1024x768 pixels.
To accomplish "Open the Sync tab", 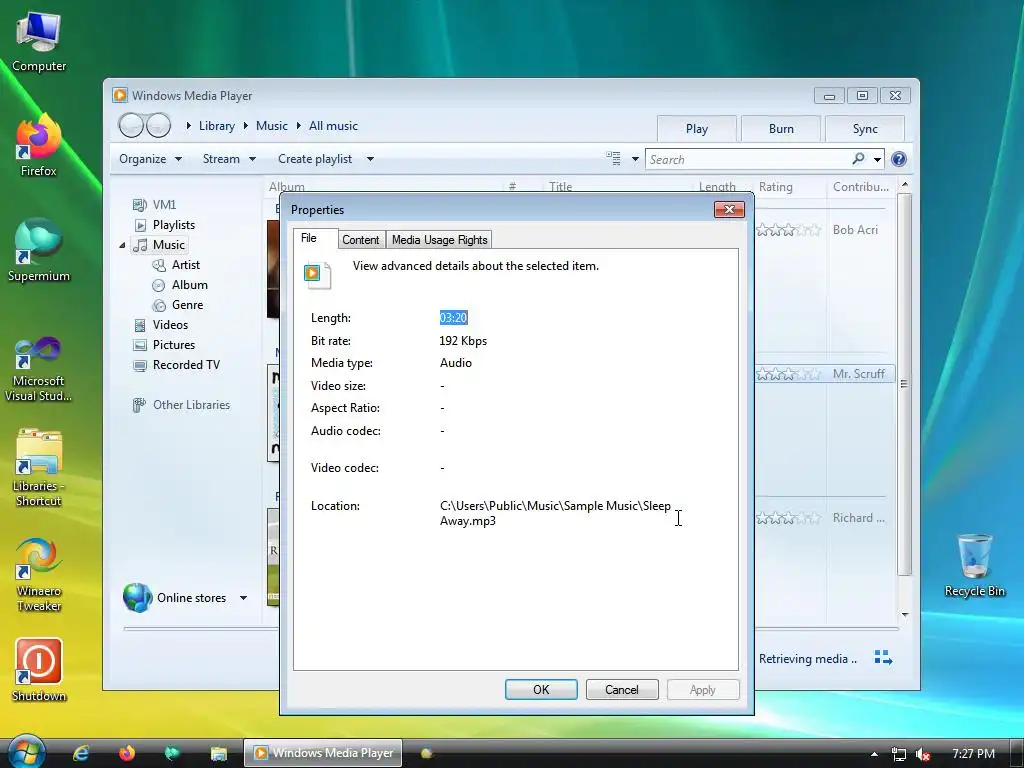I will tap(865, 129).
